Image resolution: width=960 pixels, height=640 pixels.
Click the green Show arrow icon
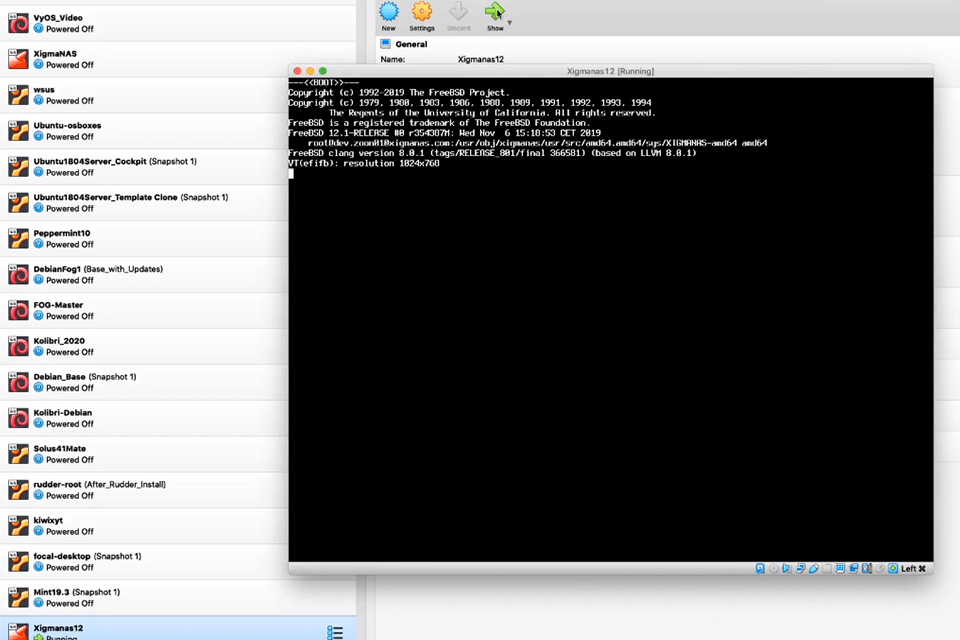(494, 13)
